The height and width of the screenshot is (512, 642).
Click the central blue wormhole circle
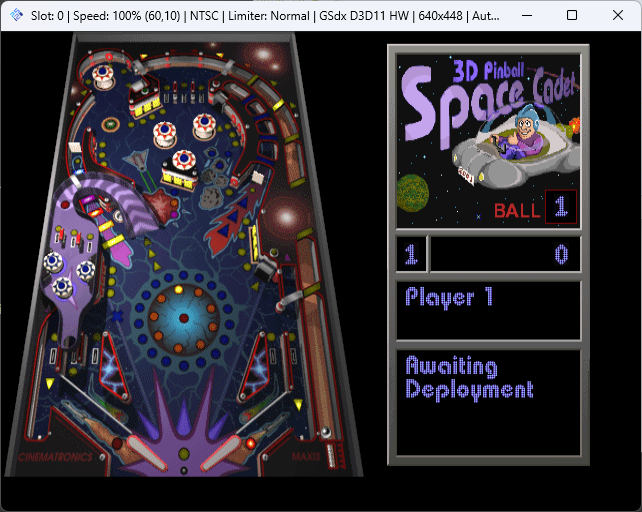click(x=182, y=318)
